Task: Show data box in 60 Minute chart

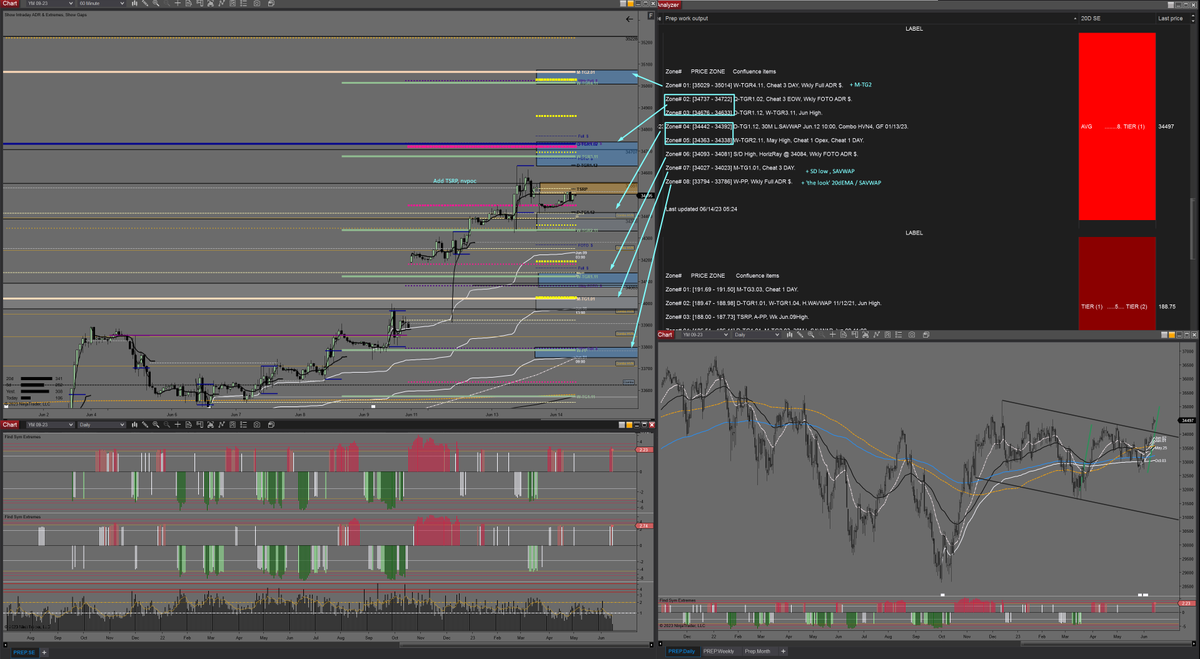Action: [188, 5]
